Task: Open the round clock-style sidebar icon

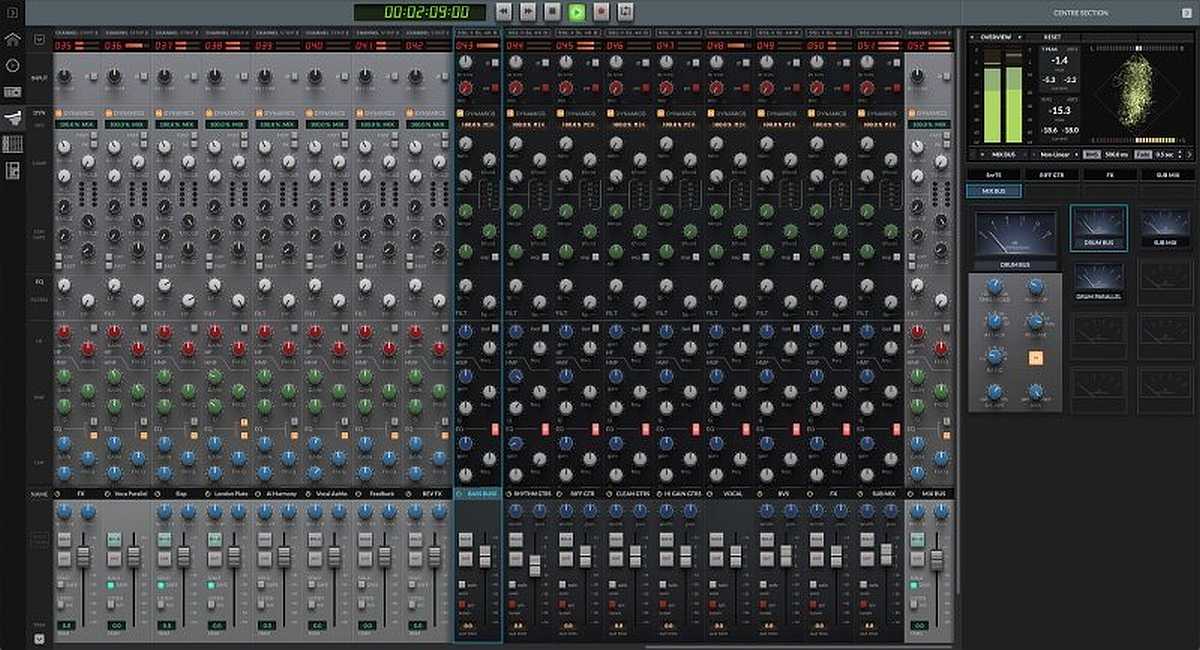Action: pos(13,66)
